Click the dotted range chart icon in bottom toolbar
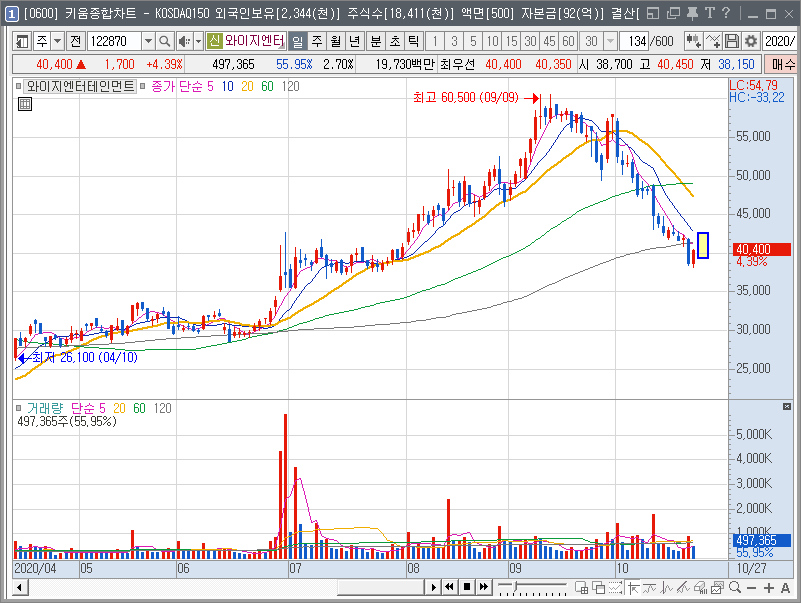This screenshot has width=801, height=603. (x=616, y=588)
